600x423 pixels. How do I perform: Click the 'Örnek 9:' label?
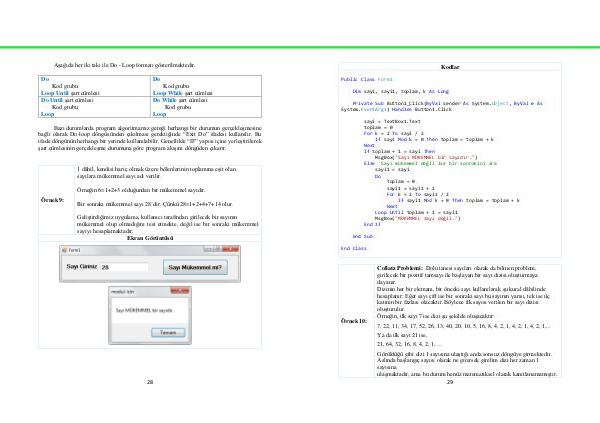52,200
